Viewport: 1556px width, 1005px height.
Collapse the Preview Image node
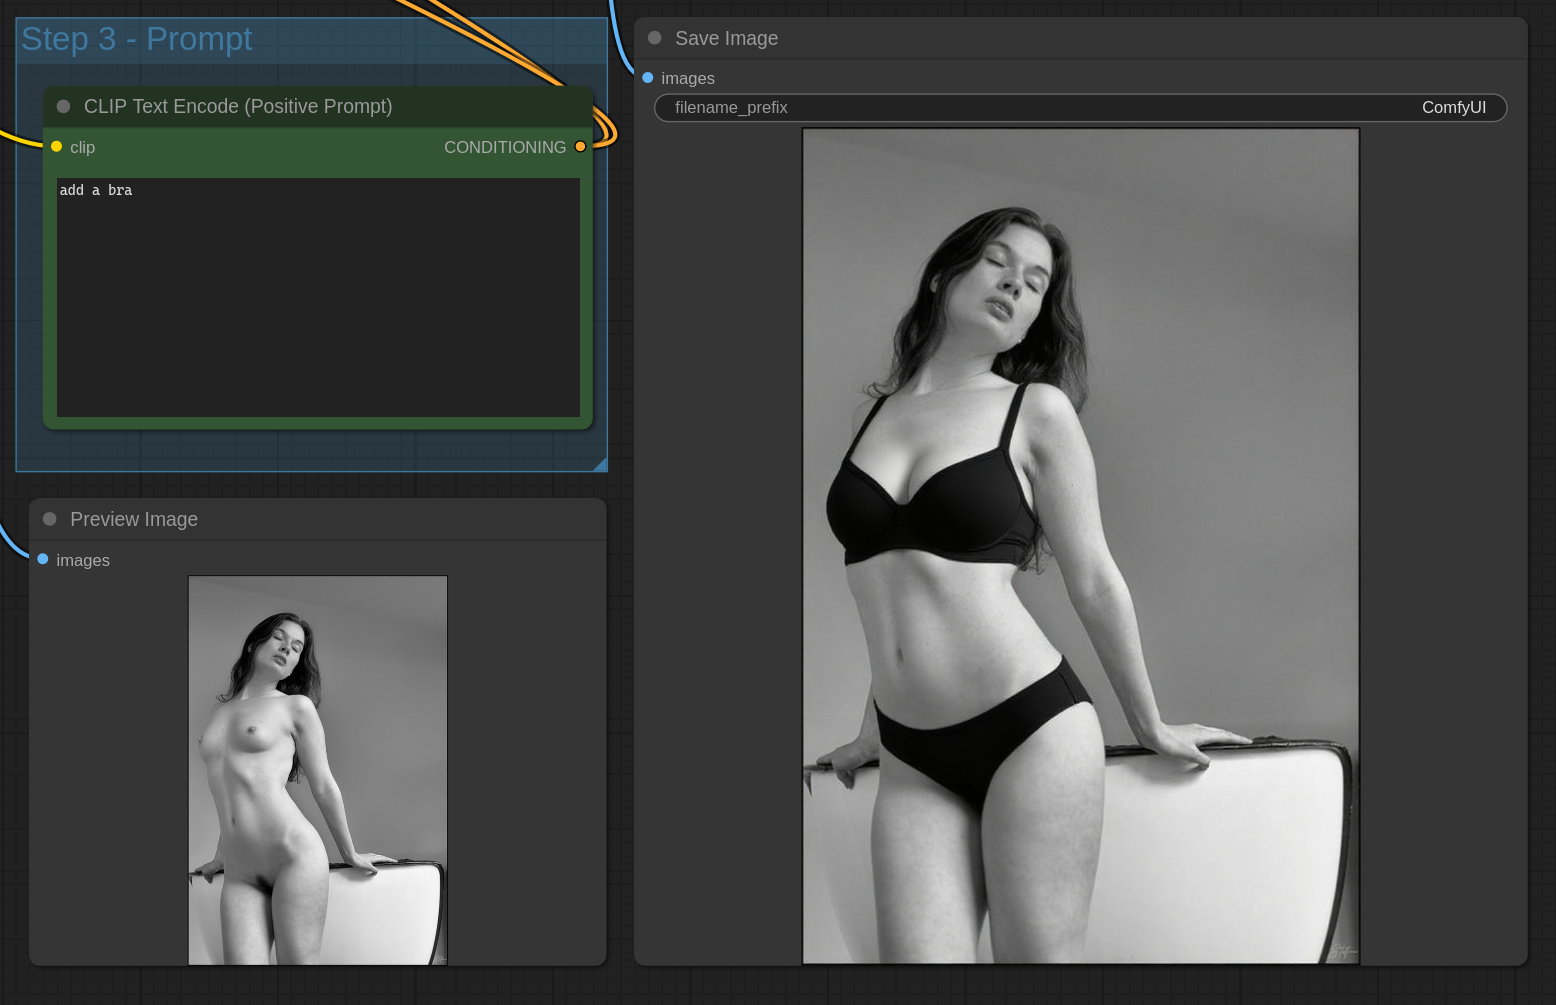tap(50, 519)
